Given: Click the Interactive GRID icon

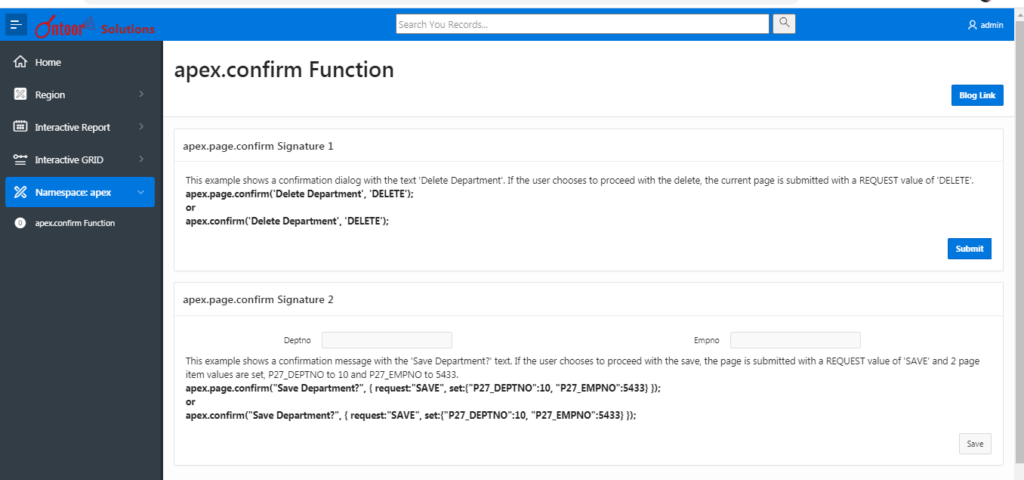Looking at the screenshot, I should point(20,160).
